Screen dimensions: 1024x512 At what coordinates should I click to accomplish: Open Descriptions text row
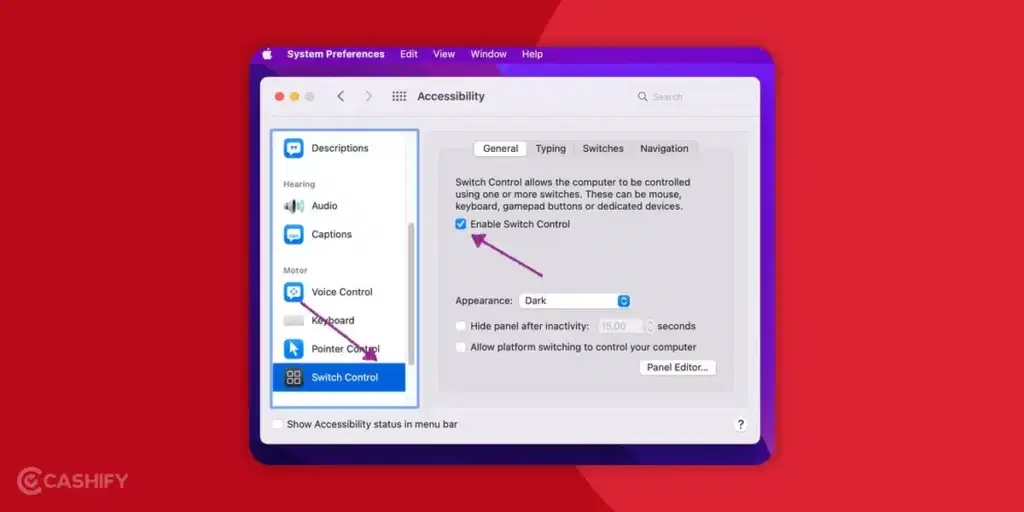tap(340, 148)
